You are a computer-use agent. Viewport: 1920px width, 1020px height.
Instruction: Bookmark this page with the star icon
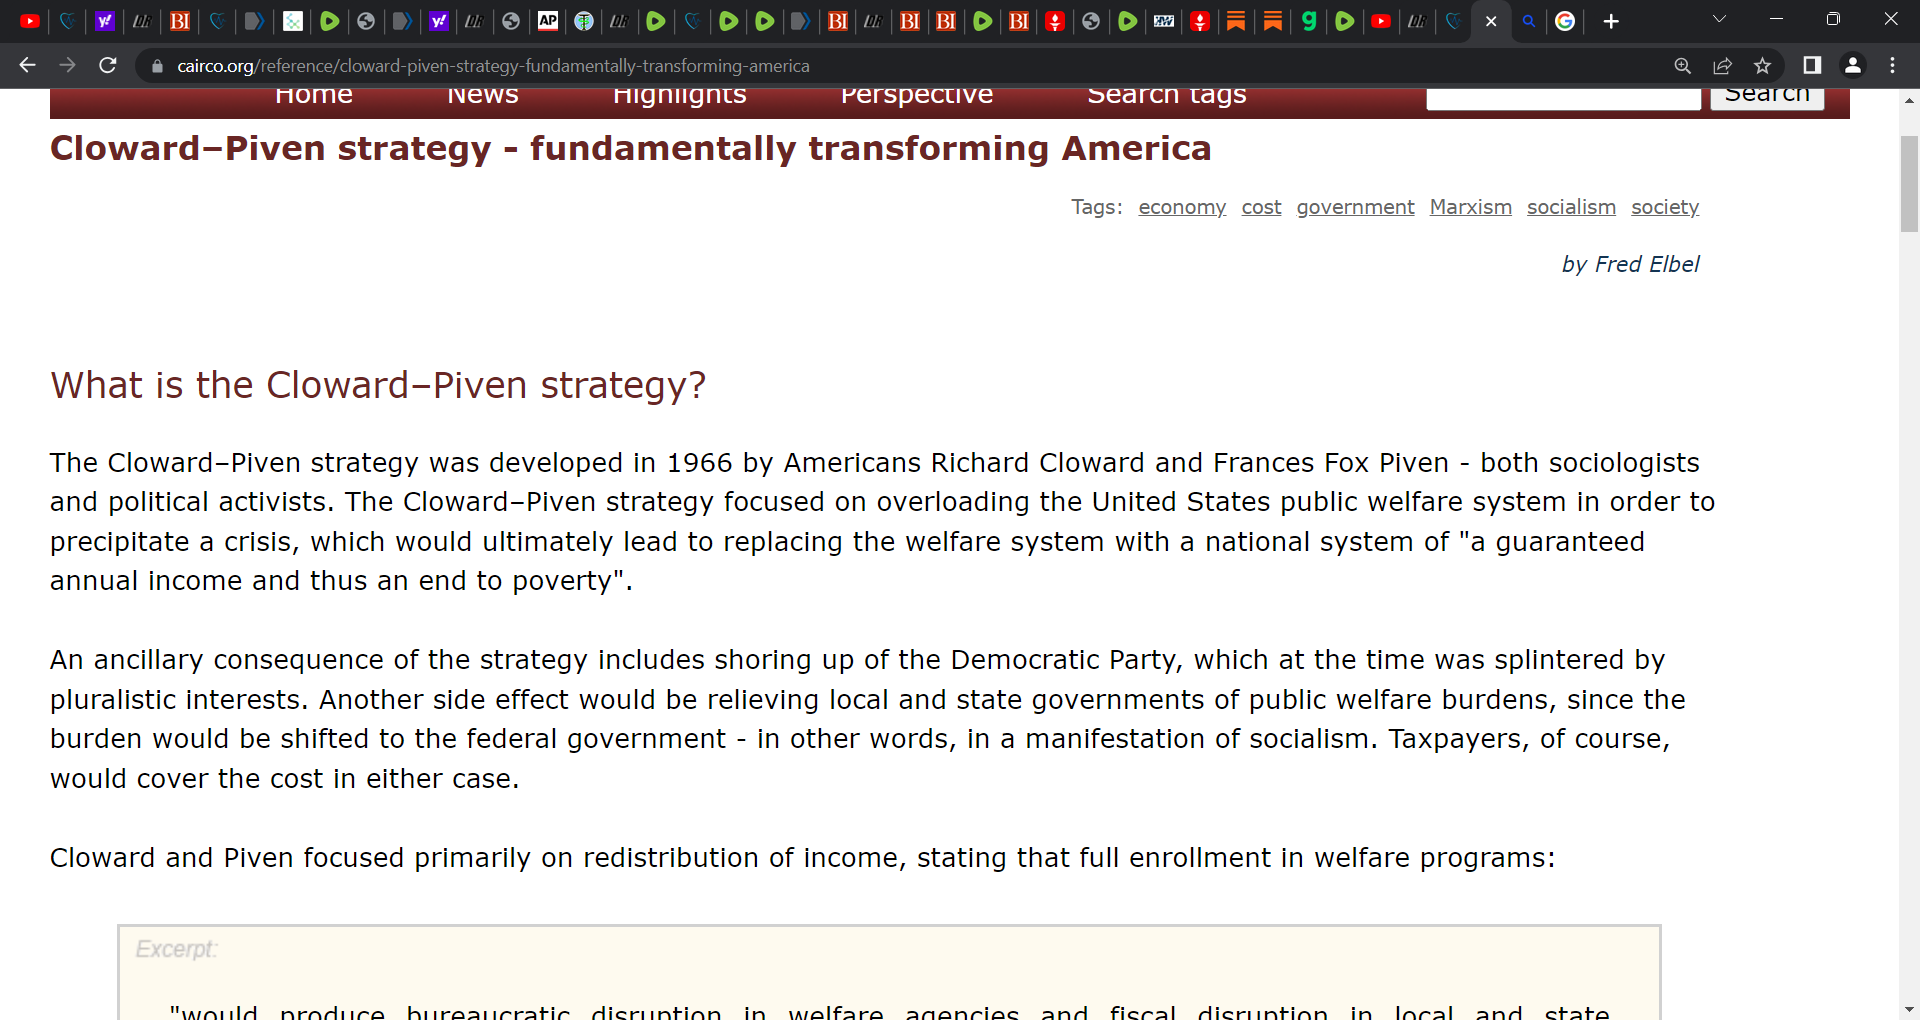(x=1763, y=65)
